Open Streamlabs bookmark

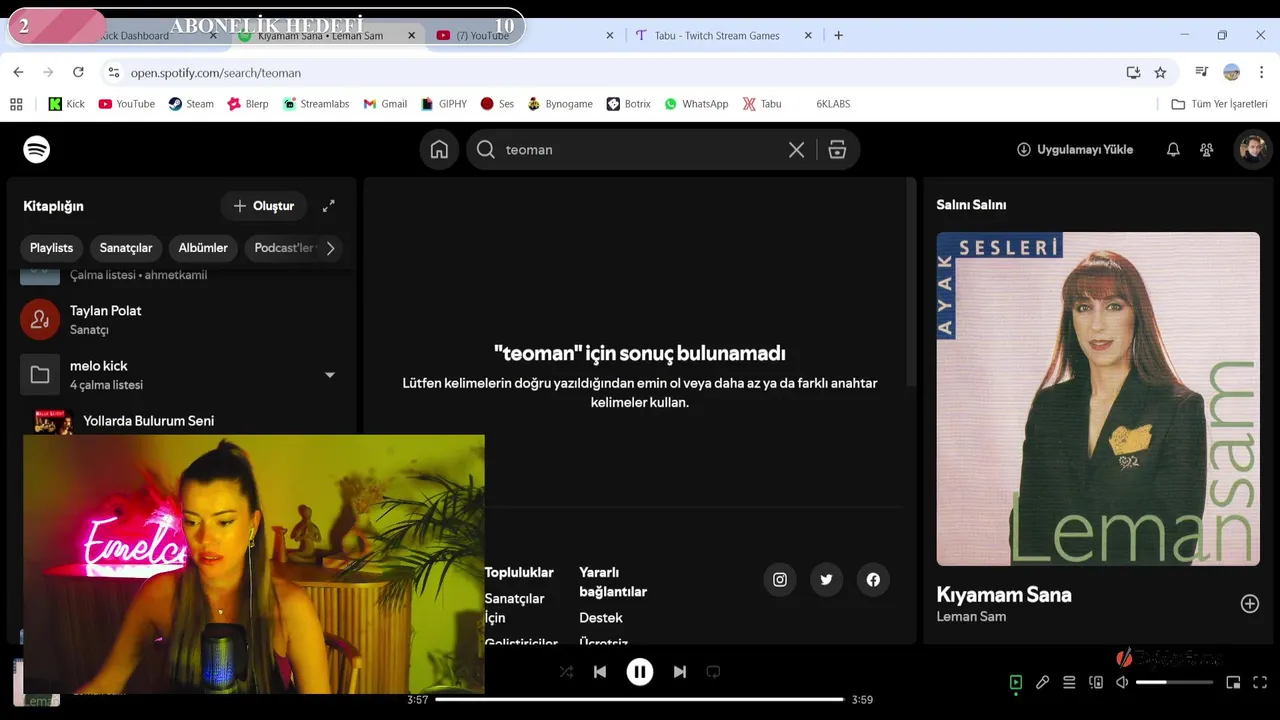coord(316,104)
